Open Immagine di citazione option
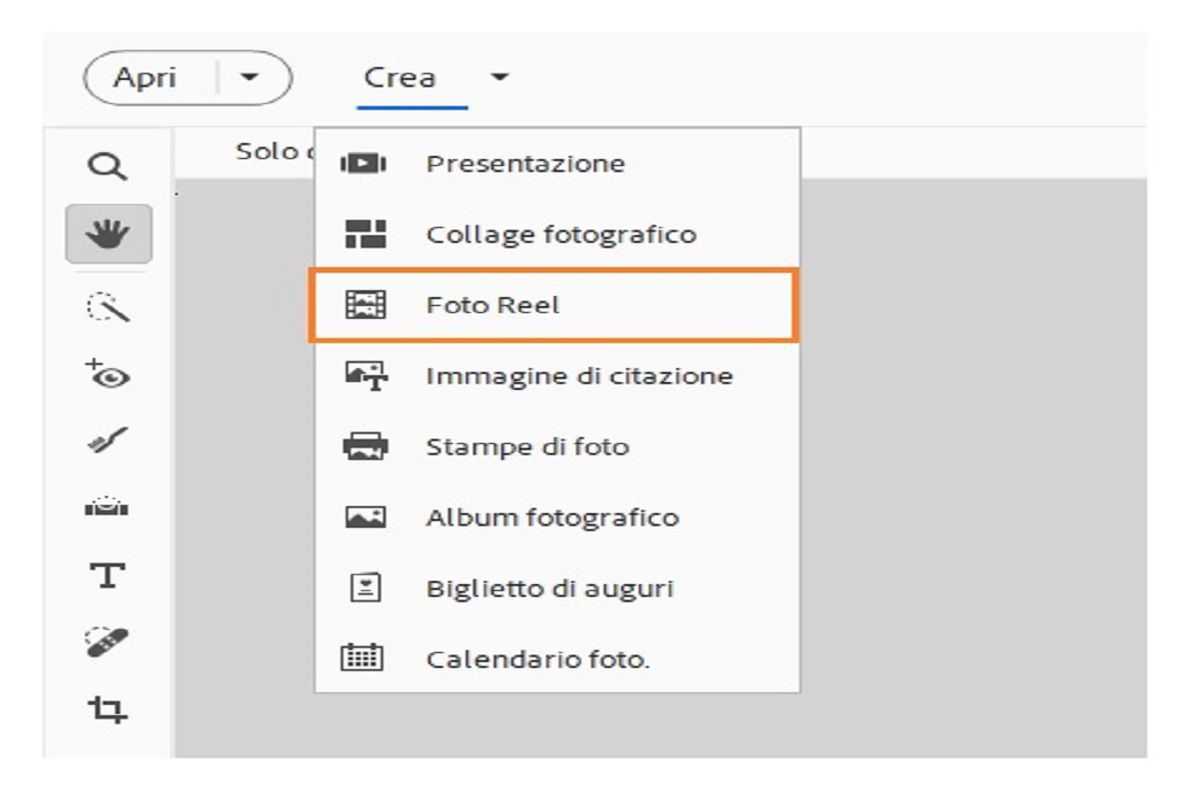Image resolution: width=1200 pixels, height=795 pixels. (579, 376)
